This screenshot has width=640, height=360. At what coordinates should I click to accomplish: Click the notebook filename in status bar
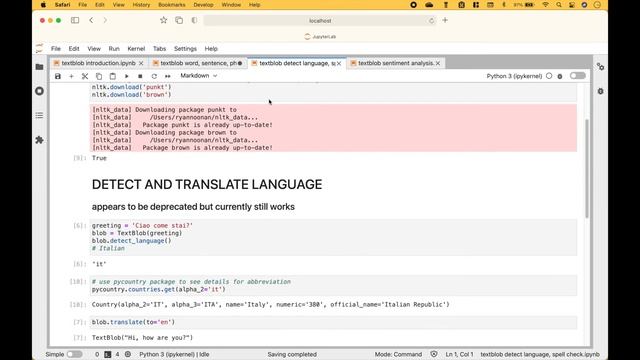click(x=540, y=354)
